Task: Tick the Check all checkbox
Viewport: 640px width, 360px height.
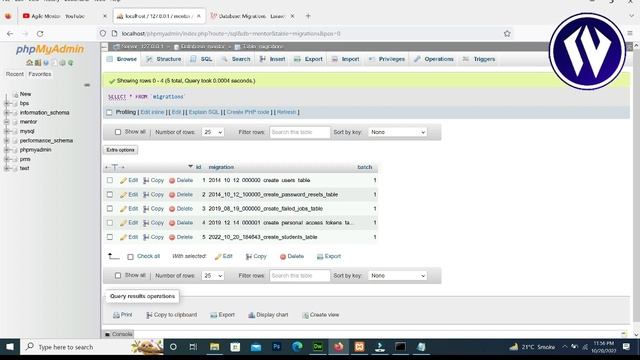Action: pos(130,257)
